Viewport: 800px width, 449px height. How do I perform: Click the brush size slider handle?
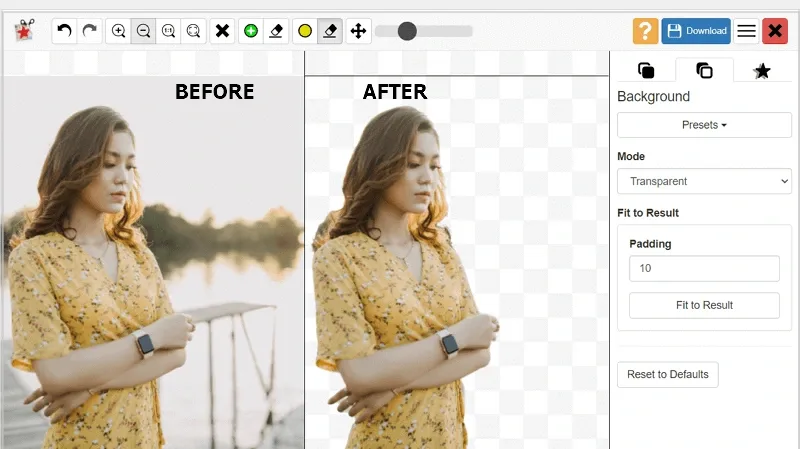tap(407, 31)
